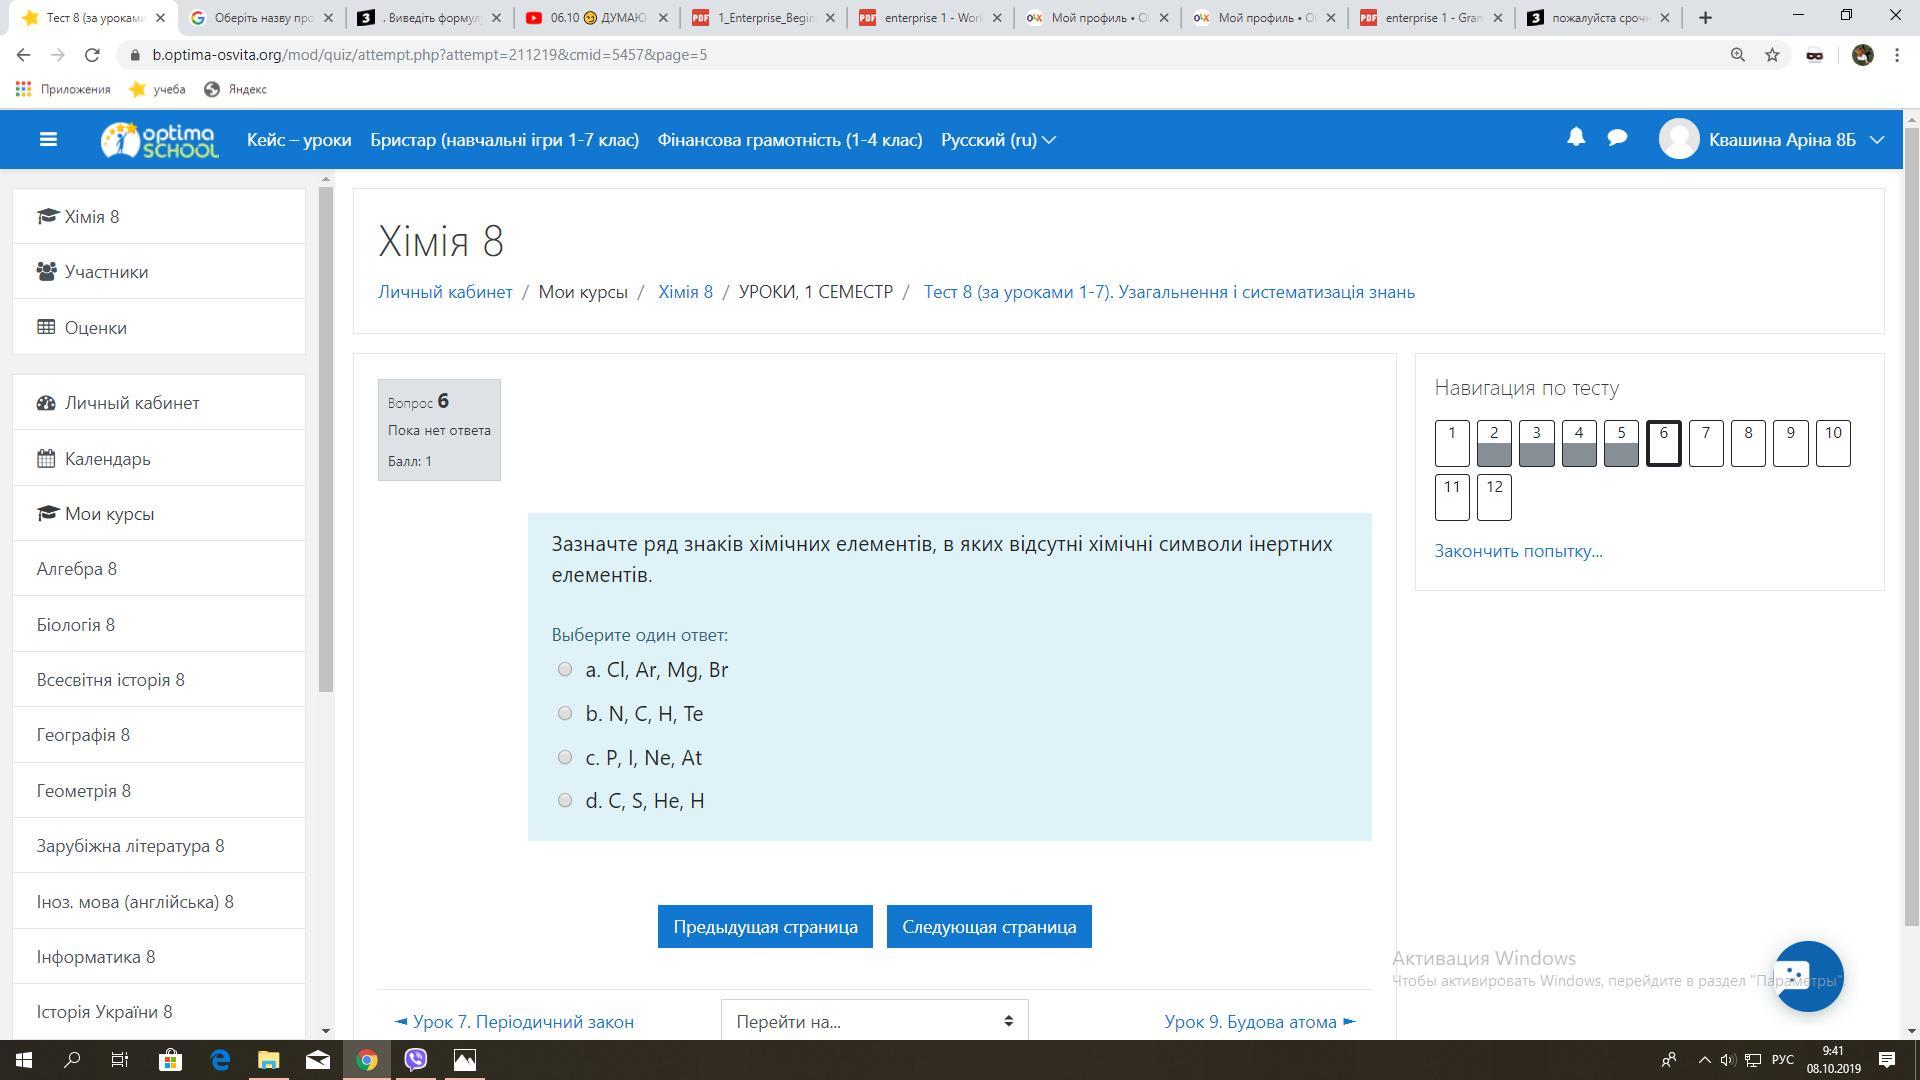The image size is (1920, 1080).
Task: Select answer b. N, C, H, Te
Action: (x=565, y=713)
